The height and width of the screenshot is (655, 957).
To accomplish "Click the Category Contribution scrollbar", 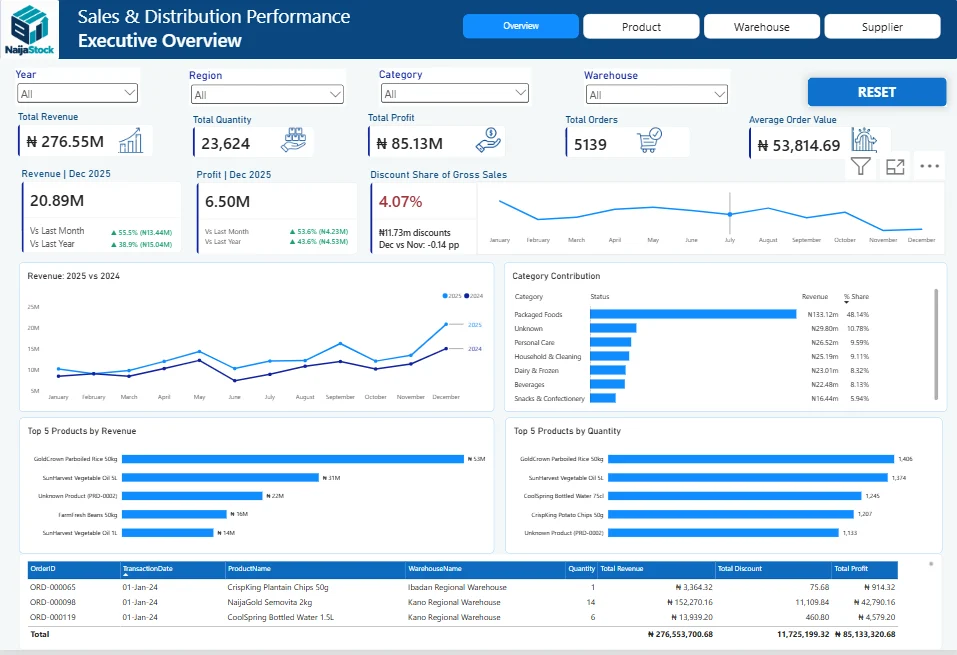I will click(x=936, y=345).
